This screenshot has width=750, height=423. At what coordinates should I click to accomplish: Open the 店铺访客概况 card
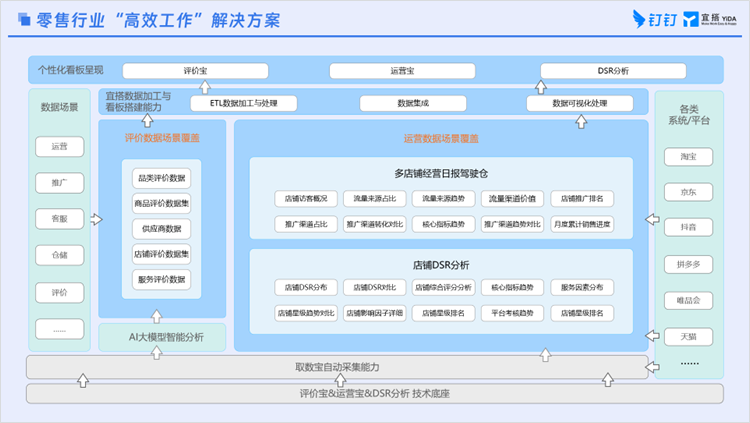[x=306, y=199]
